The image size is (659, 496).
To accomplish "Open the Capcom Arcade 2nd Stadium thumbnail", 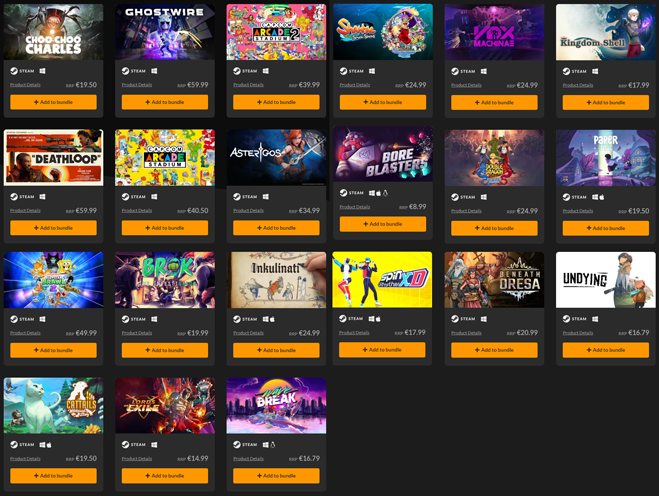I will click(276, 32).
